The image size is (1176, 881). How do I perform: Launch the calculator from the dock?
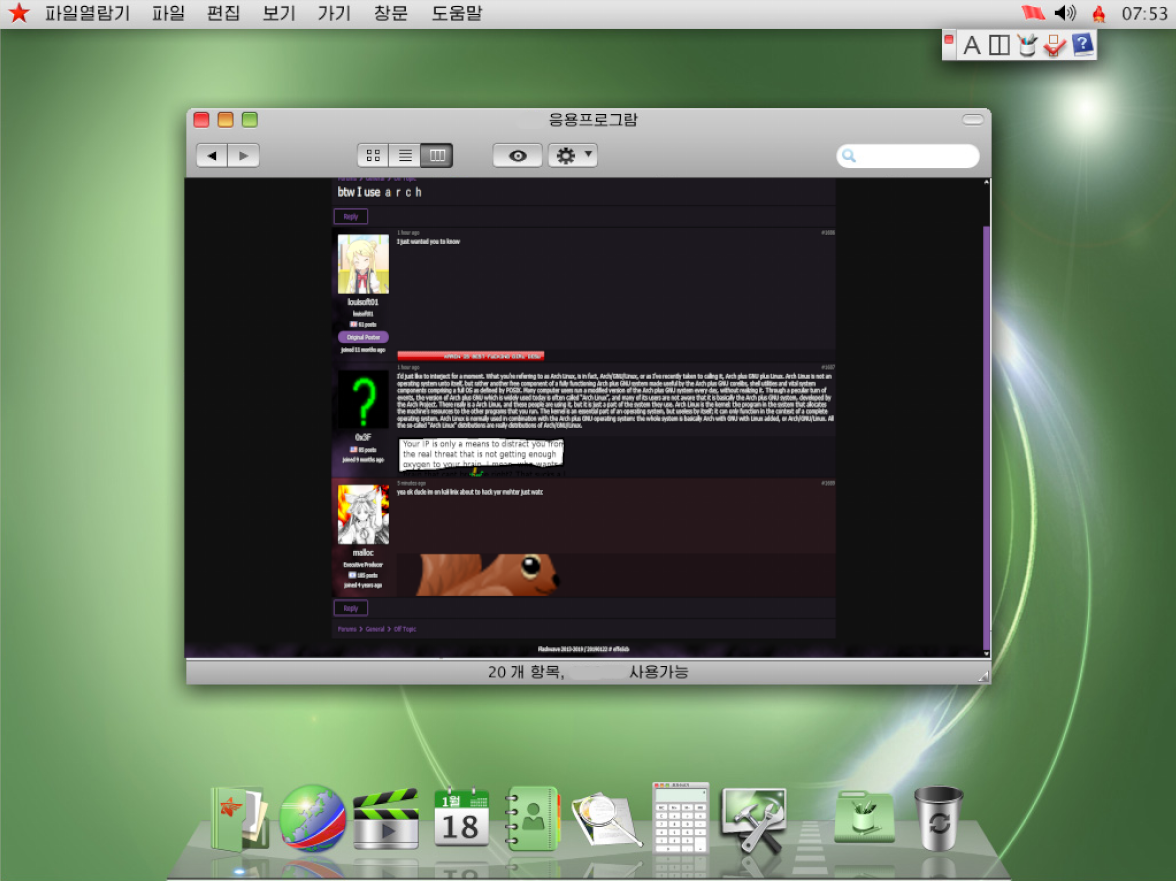pos(680,817)
